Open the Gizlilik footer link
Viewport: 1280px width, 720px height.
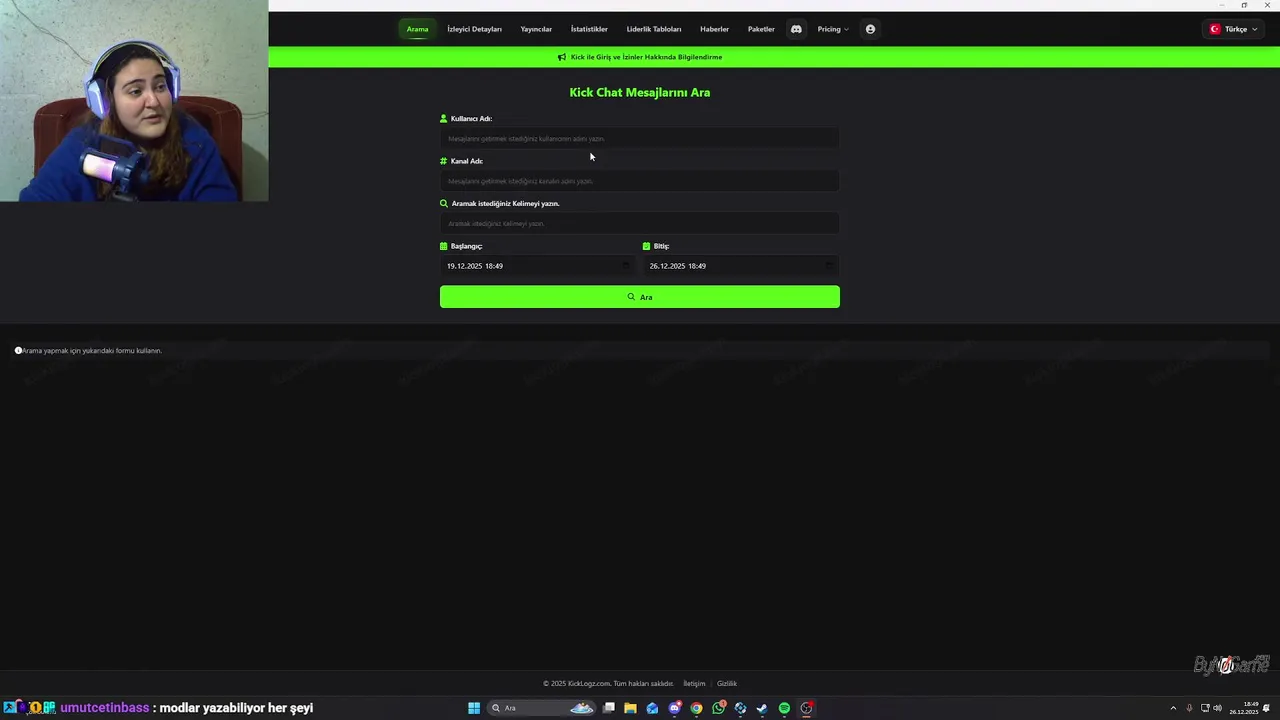pyautogui.click(x=727, y=684)
